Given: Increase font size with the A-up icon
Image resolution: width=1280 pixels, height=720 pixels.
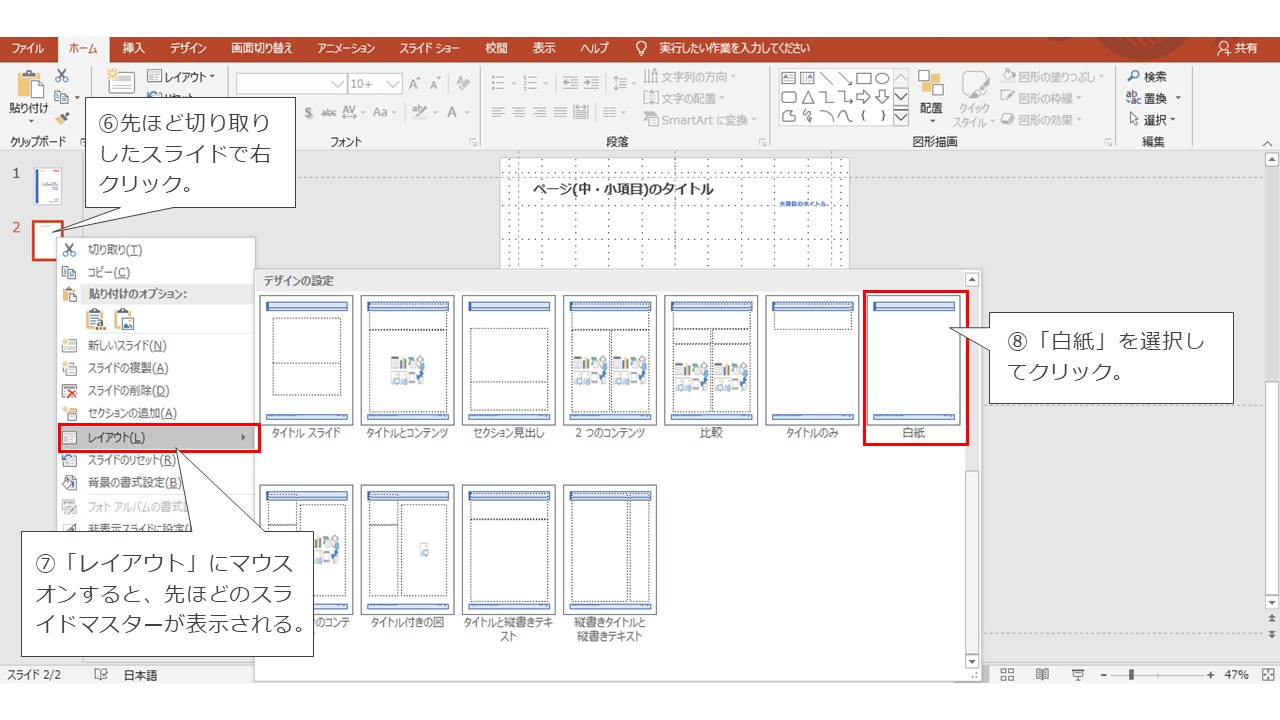Looking at the screenshot, I should [x=415, y=84].
